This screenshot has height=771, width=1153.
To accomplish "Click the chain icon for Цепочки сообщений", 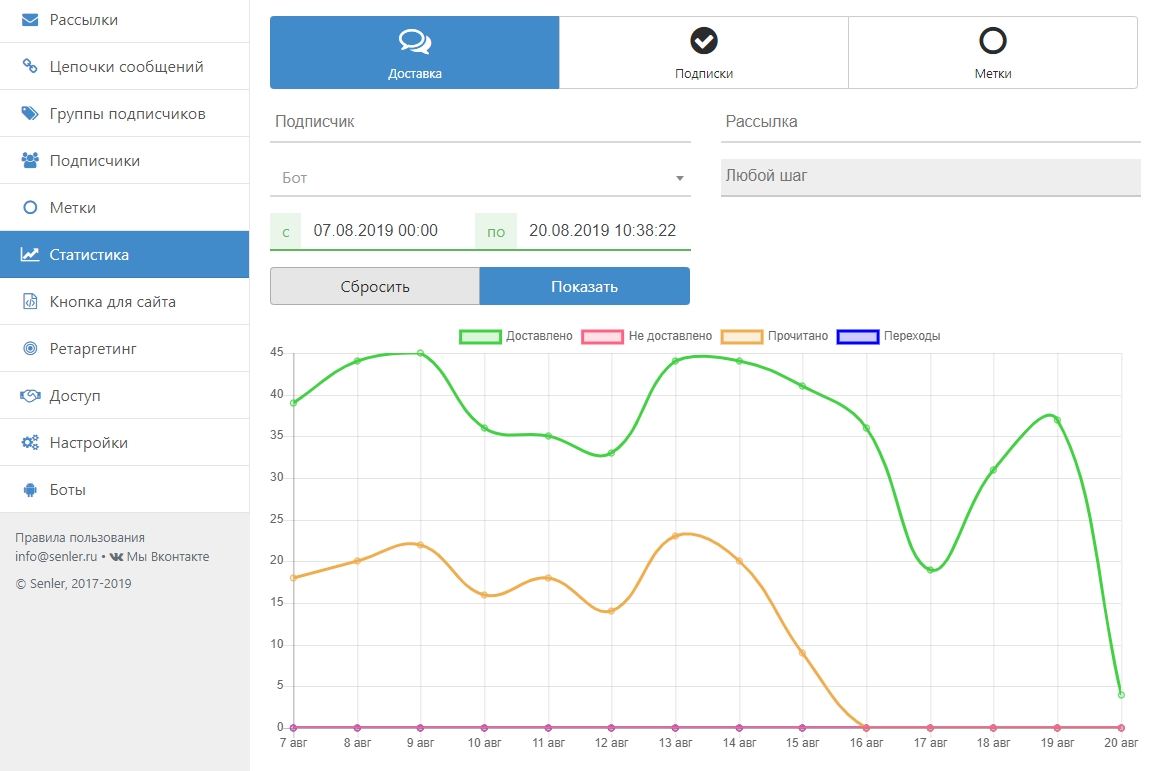I will [x=30, y=67].
